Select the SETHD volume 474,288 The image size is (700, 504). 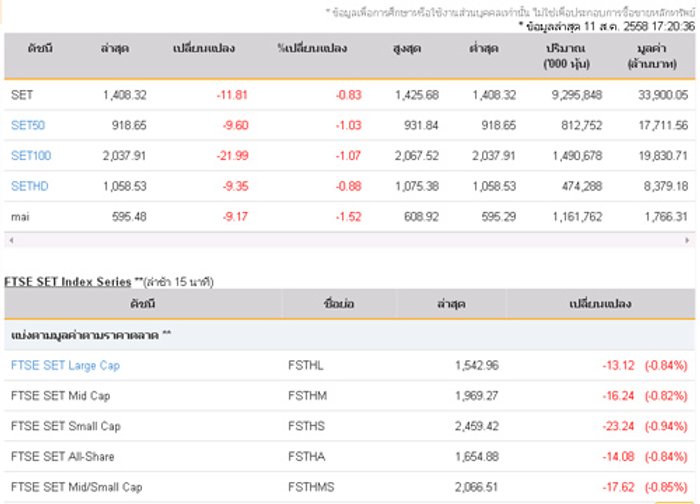tap(582, 186)
